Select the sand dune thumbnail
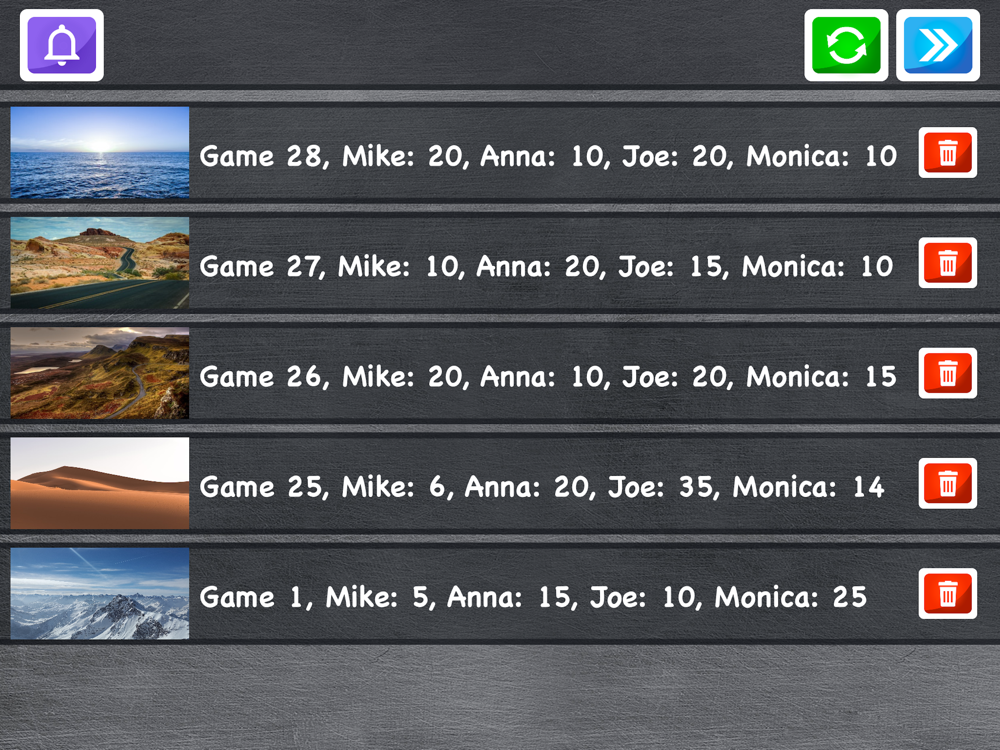The height and width of the screenshot is (750, 1000). (x=99, y=483)
